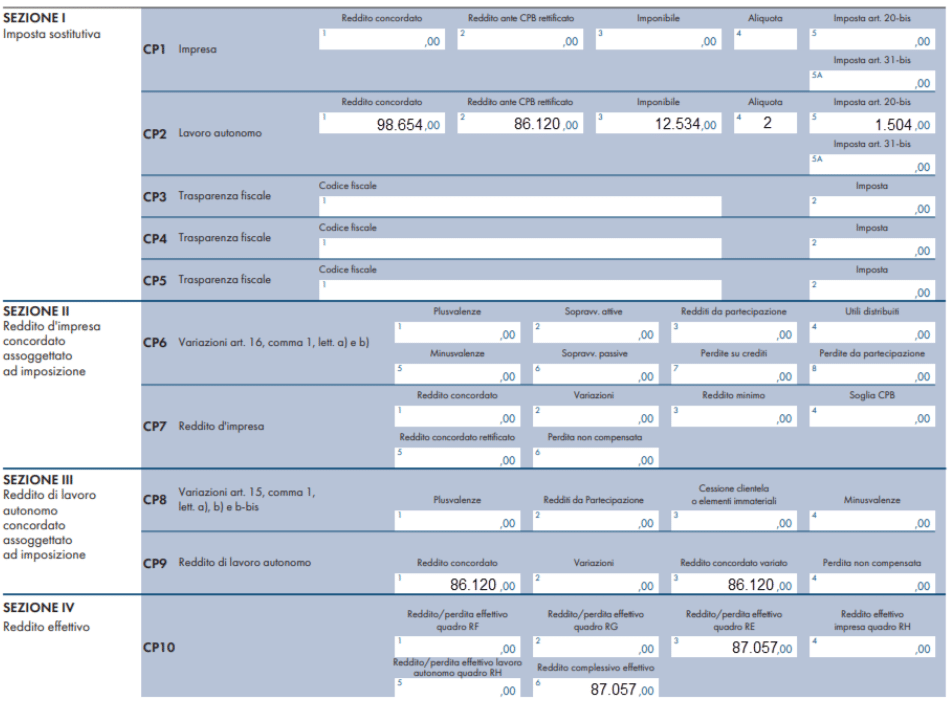
Task: Click the CP1 Impresa Reddito concordato field
Action: (x=381, y=40)
